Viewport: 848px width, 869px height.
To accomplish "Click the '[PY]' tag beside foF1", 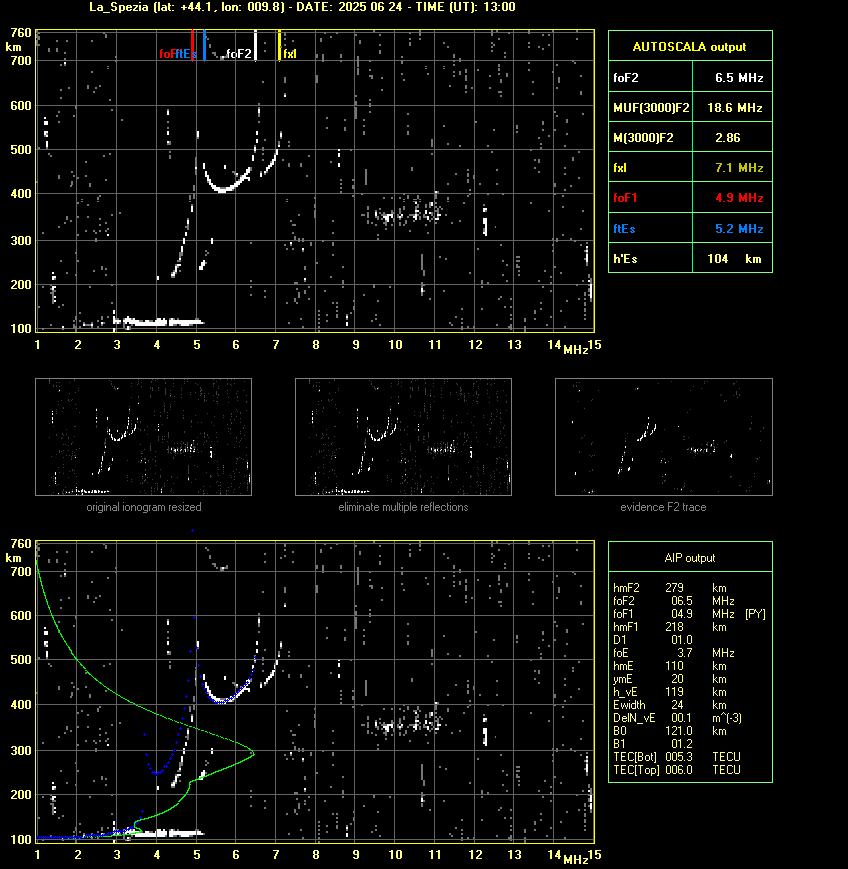I will (x=755, y=614).
